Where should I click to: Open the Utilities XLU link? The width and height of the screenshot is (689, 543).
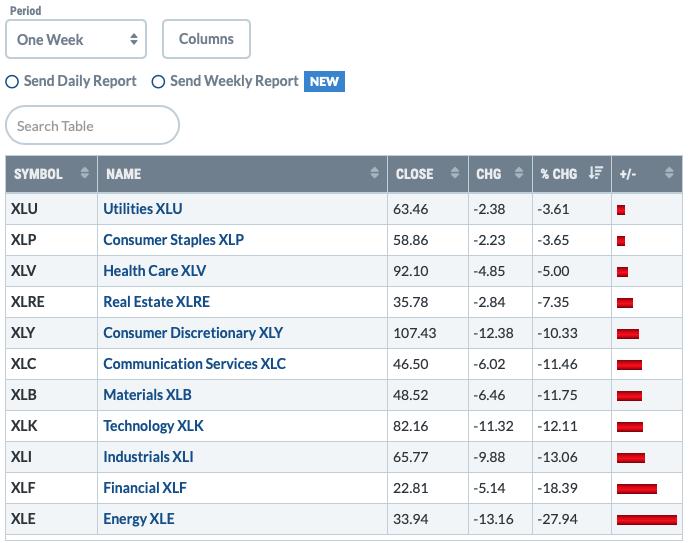pos(143,209)
